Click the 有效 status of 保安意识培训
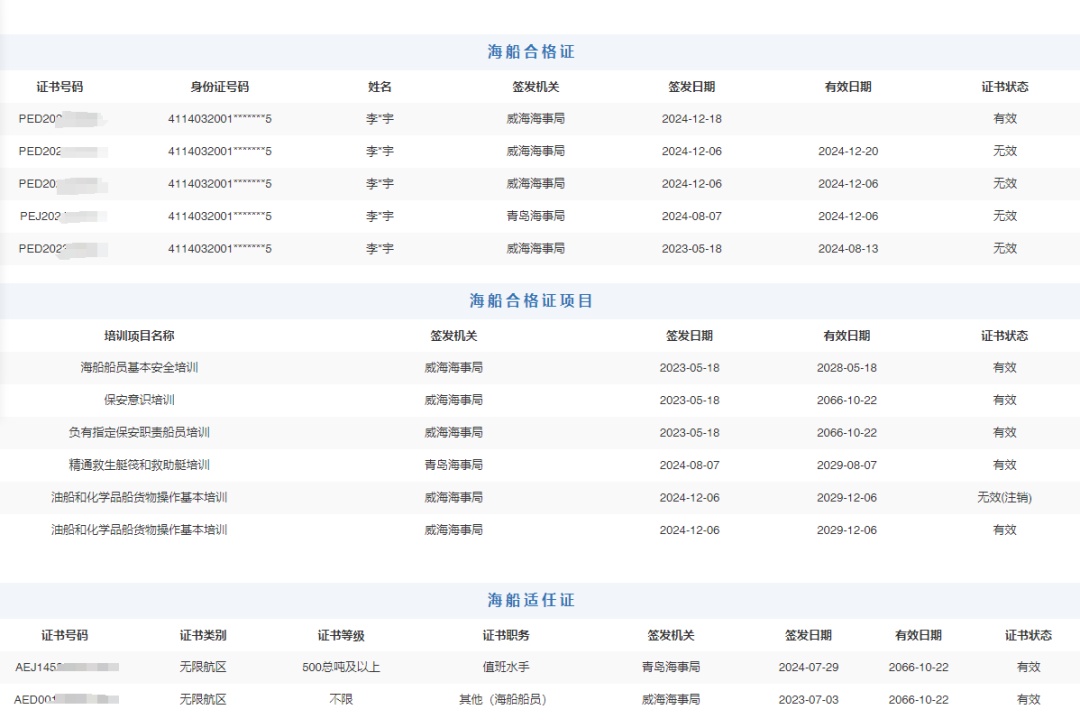 click(x=1005, y=399)
